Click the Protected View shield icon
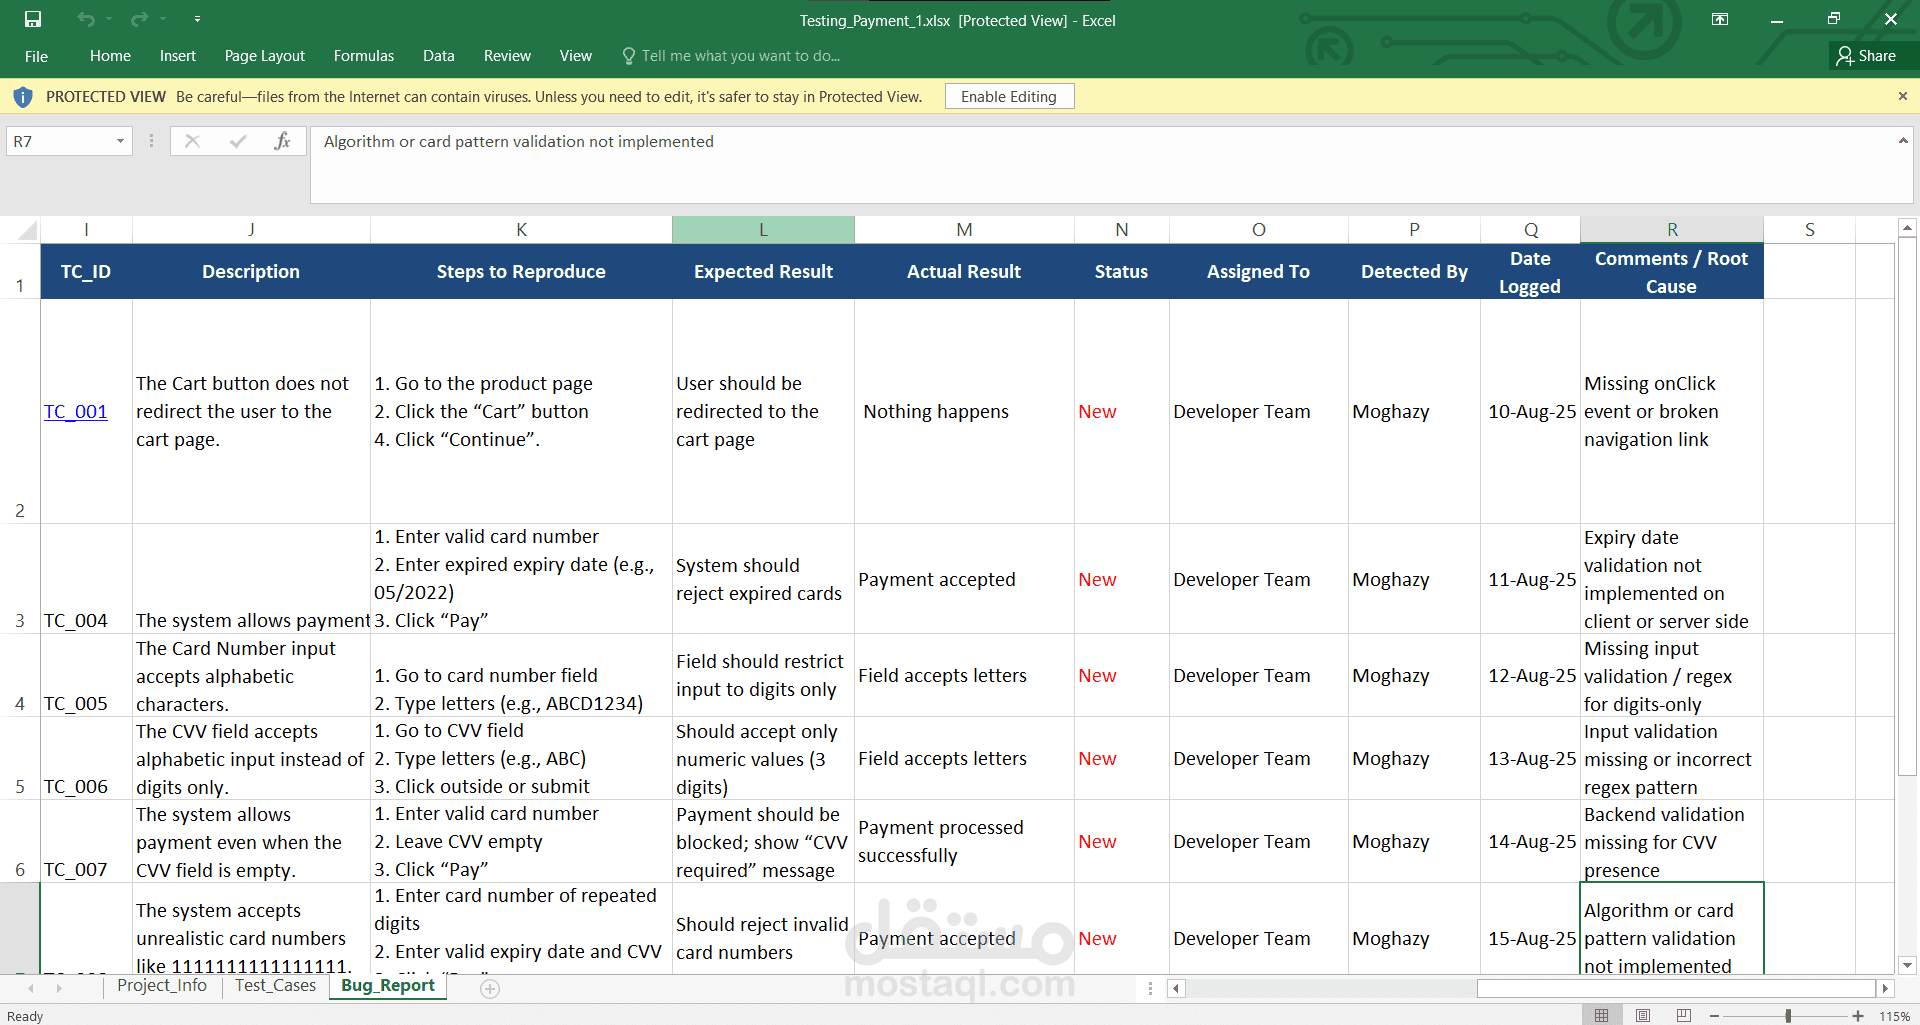1920x1025 pixels. (x=23, y=97)
